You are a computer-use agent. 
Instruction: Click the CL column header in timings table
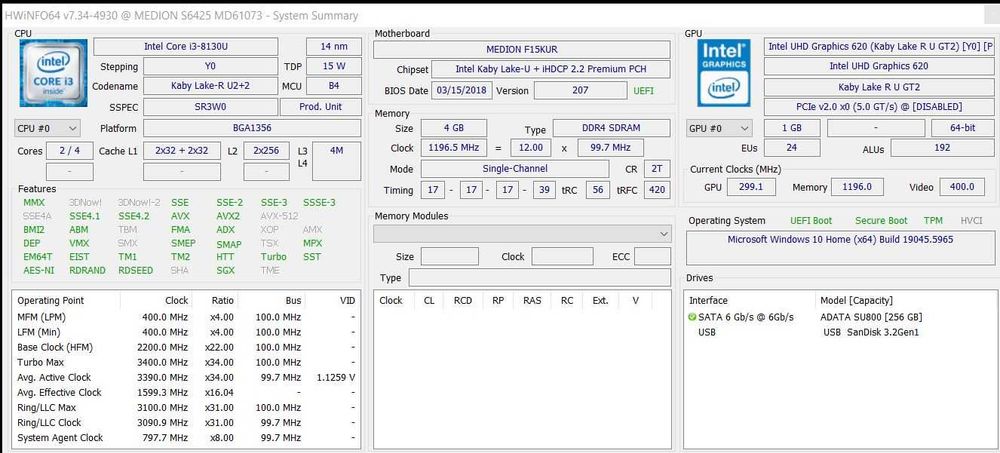(429, 301)
